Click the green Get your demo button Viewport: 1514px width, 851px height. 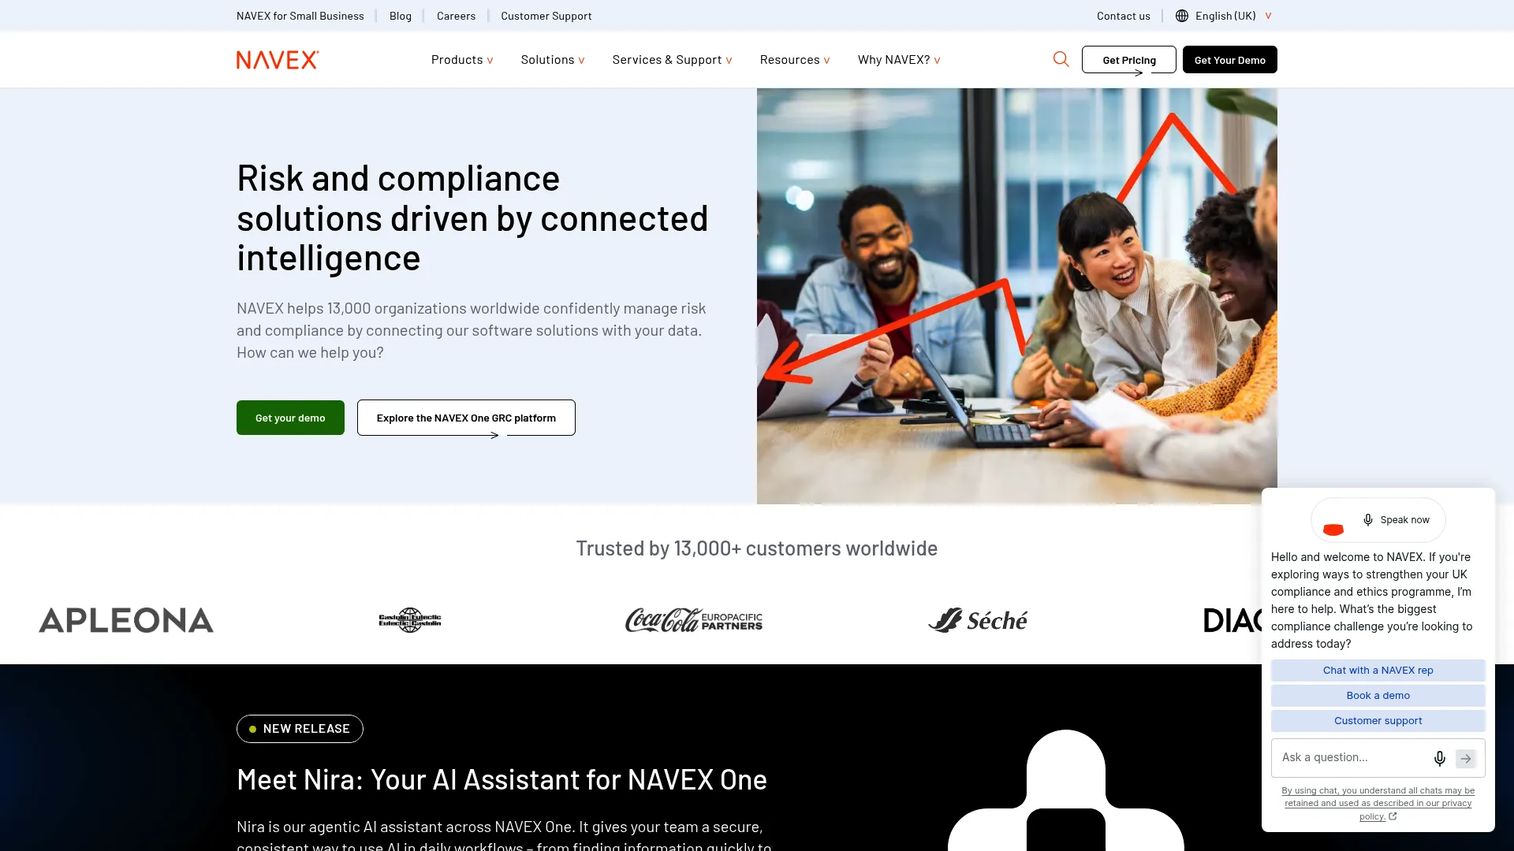(290, 418)
